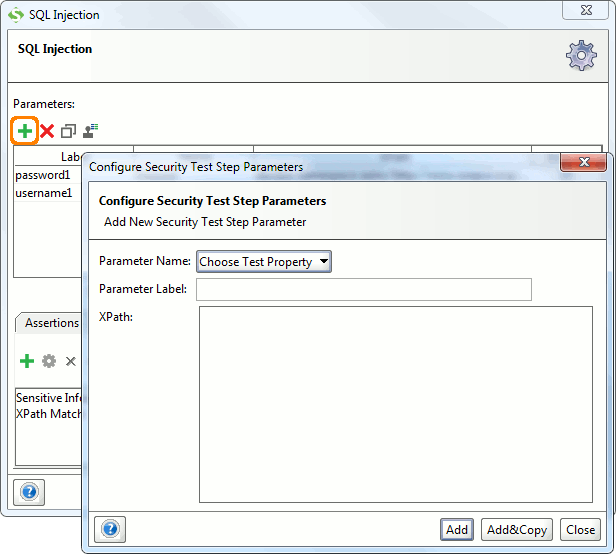Click inside the XPath text area
Screen dimensions: 616x554
click(x=396, y=404)
